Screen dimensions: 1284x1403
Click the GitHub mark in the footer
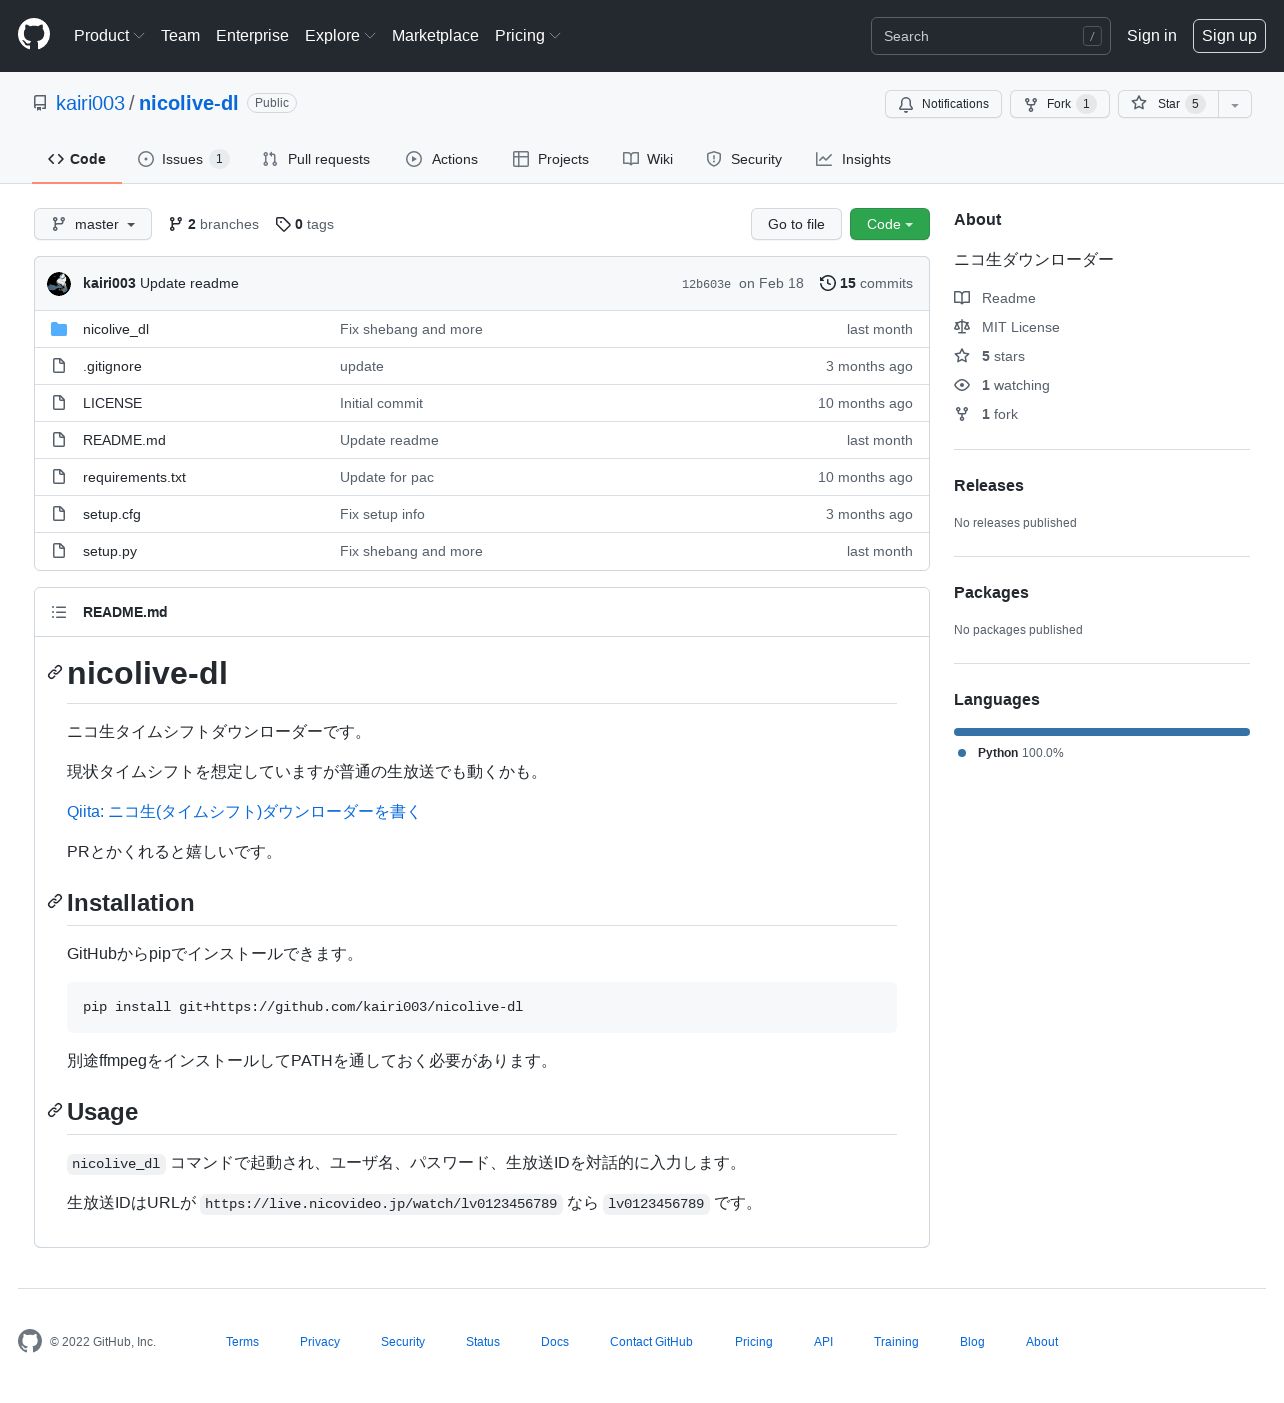coord(30,1341)
